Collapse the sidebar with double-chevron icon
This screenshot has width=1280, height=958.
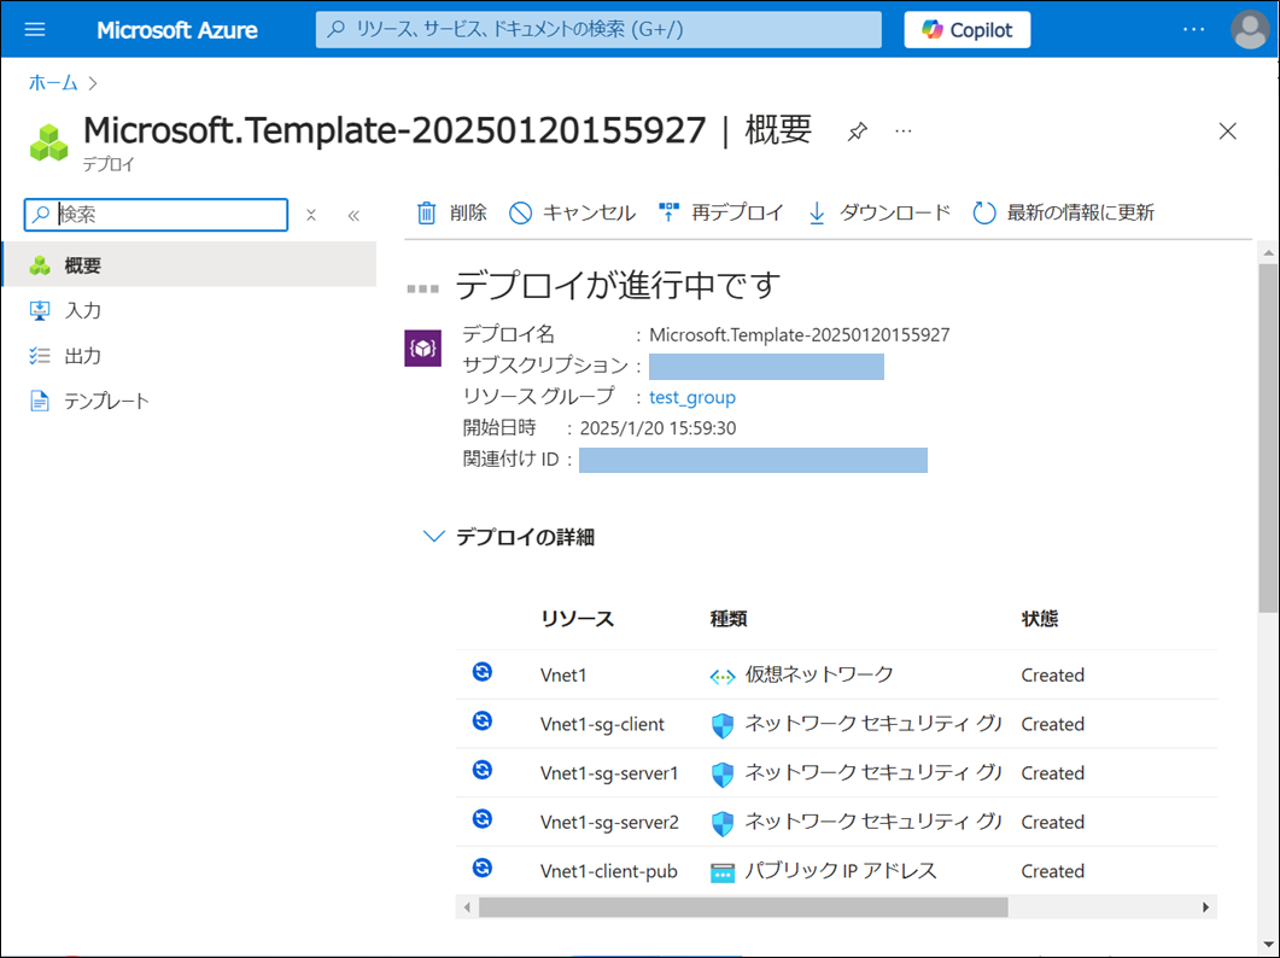pos(353,215)
